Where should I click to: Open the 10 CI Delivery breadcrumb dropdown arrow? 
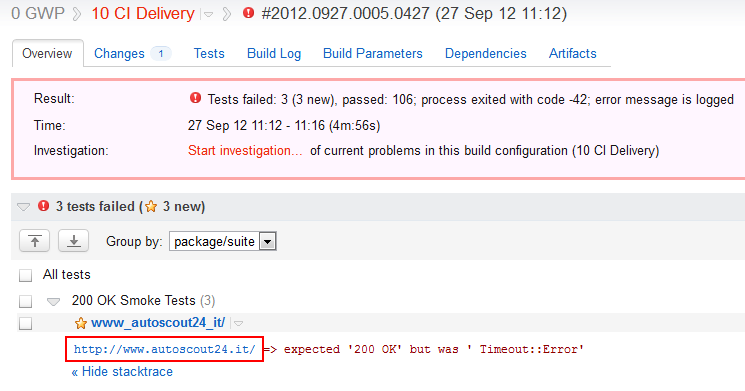coord(209,15)
